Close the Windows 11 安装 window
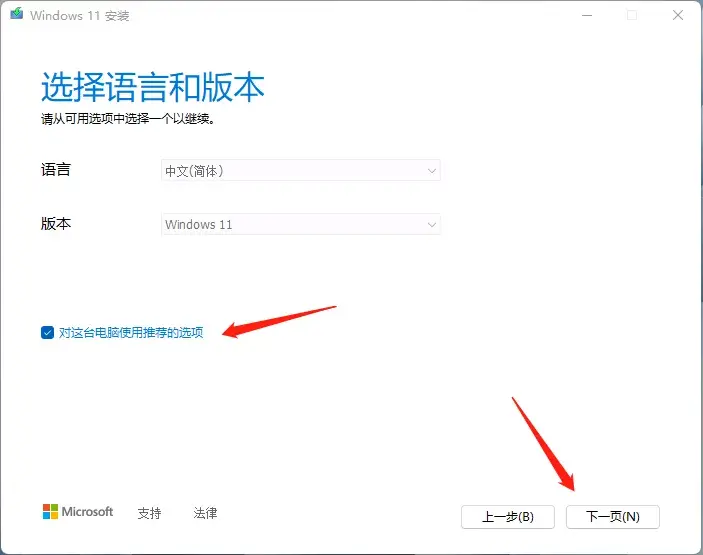This screenshot has width=703, height=555. tap(678, 16)
